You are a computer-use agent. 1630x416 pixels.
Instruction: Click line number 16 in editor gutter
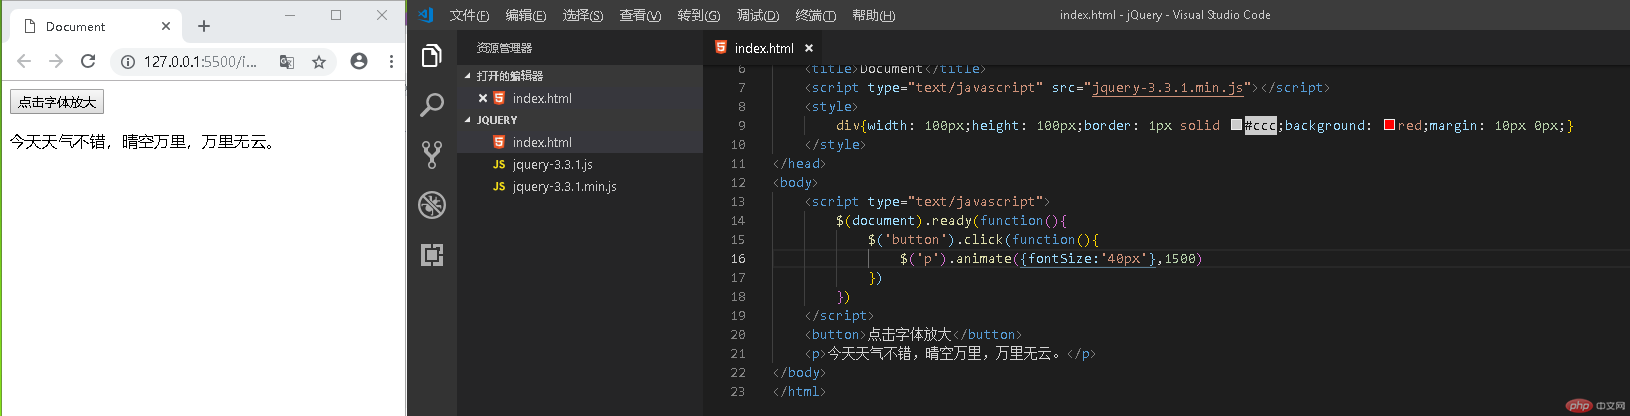coord(738,259)
